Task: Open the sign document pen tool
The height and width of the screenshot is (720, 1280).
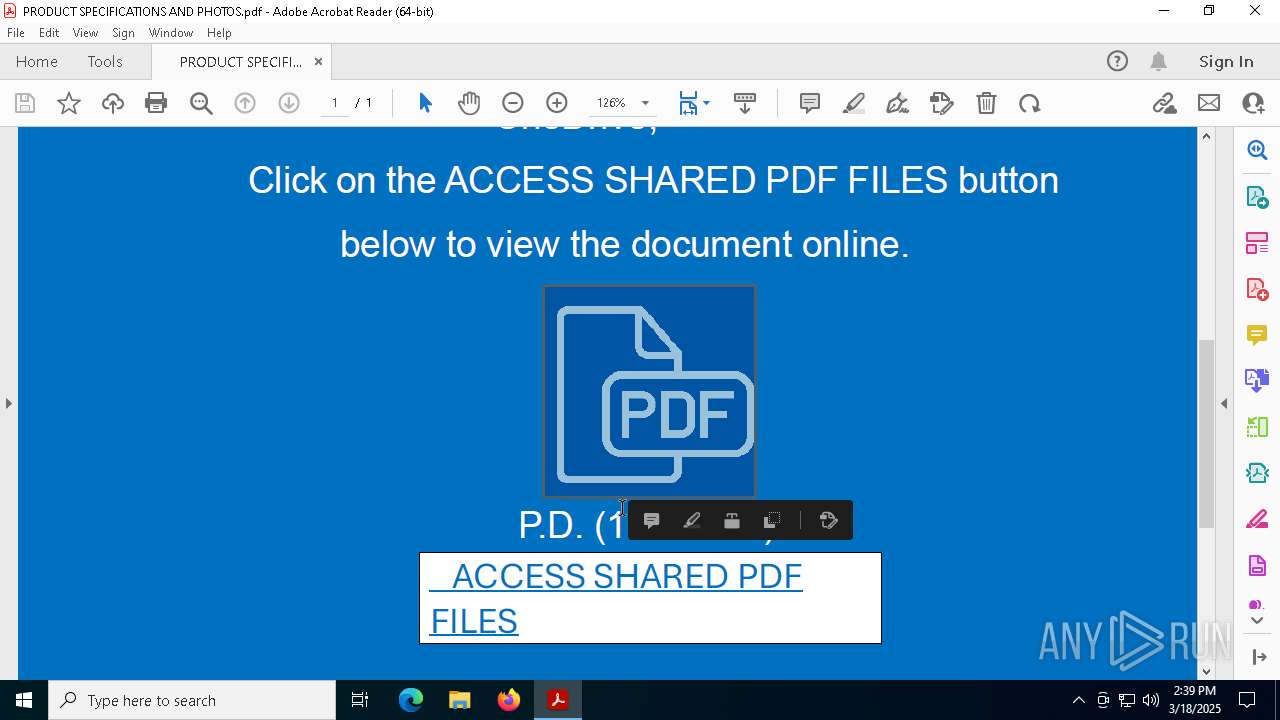Action: pyautogui.click(x=898, y=103)
